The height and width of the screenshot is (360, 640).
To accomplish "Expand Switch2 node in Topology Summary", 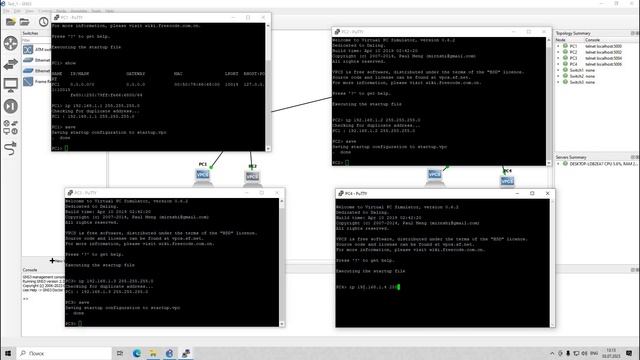I will [x=558, y=76].
